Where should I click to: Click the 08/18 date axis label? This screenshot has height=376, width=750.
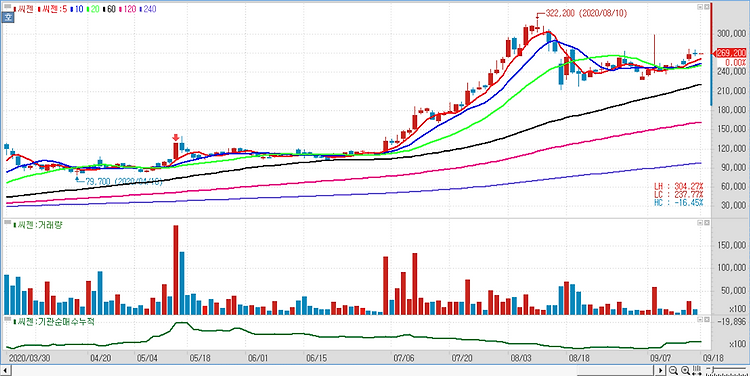click(x=578, y=358)
